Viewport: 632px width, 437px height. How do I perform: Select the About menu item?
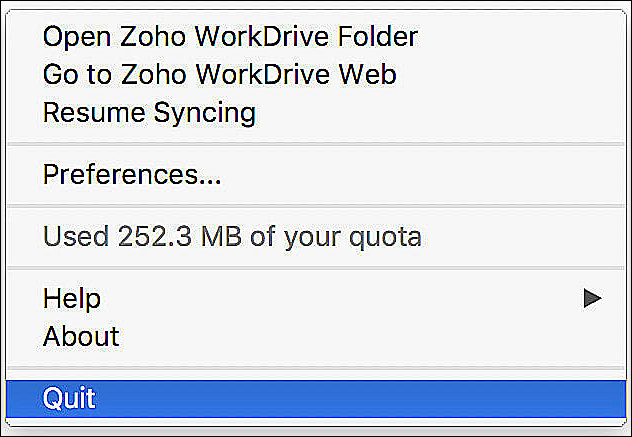(81, 336)
